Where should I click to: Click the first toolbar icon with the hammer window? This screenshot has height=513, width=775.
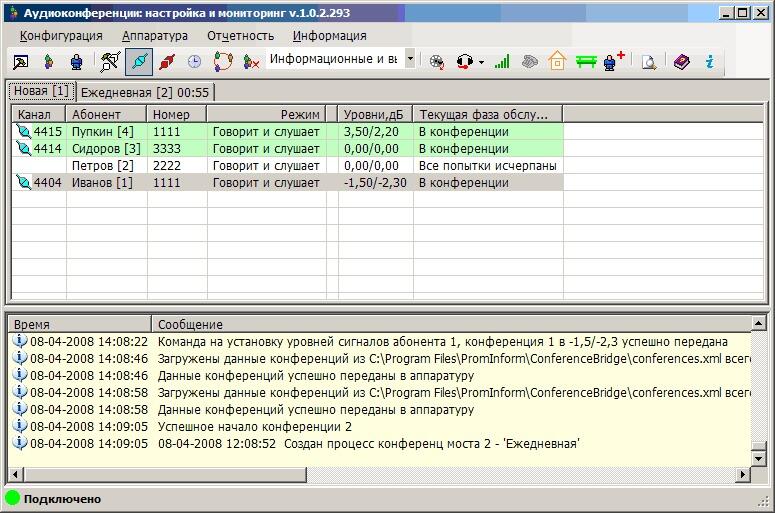21,62
